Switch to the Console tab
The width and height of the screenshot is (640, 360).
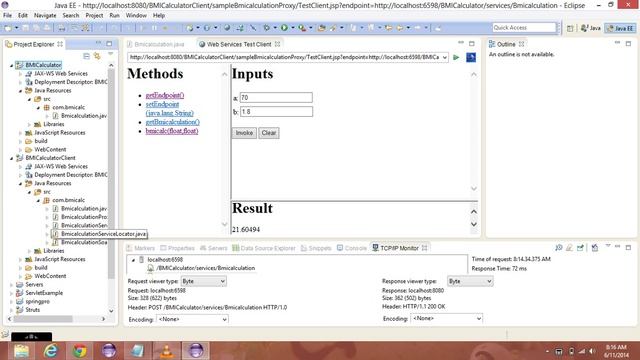[352, 248]
